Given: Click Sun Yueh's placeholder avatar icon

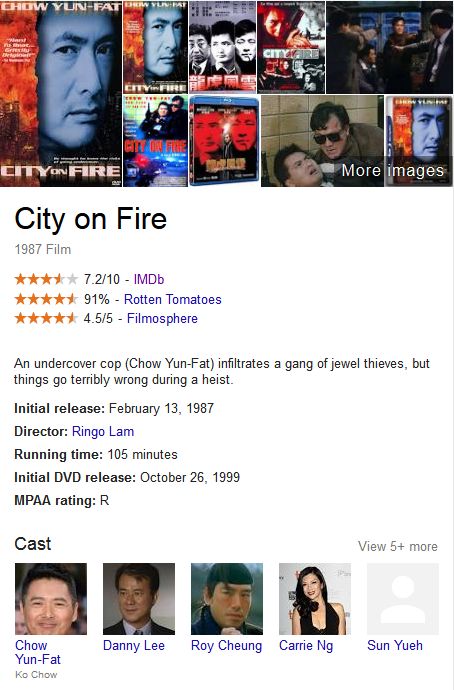Looking at the screenshot, I should 403,599.
